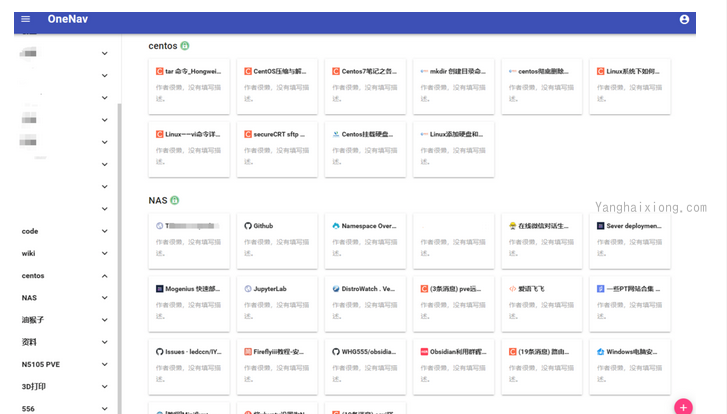The width and height of the screenshot is (727, 414).
Task: Open the Mogenius card title
Action: pyautogui.click(x=192, y=289)
